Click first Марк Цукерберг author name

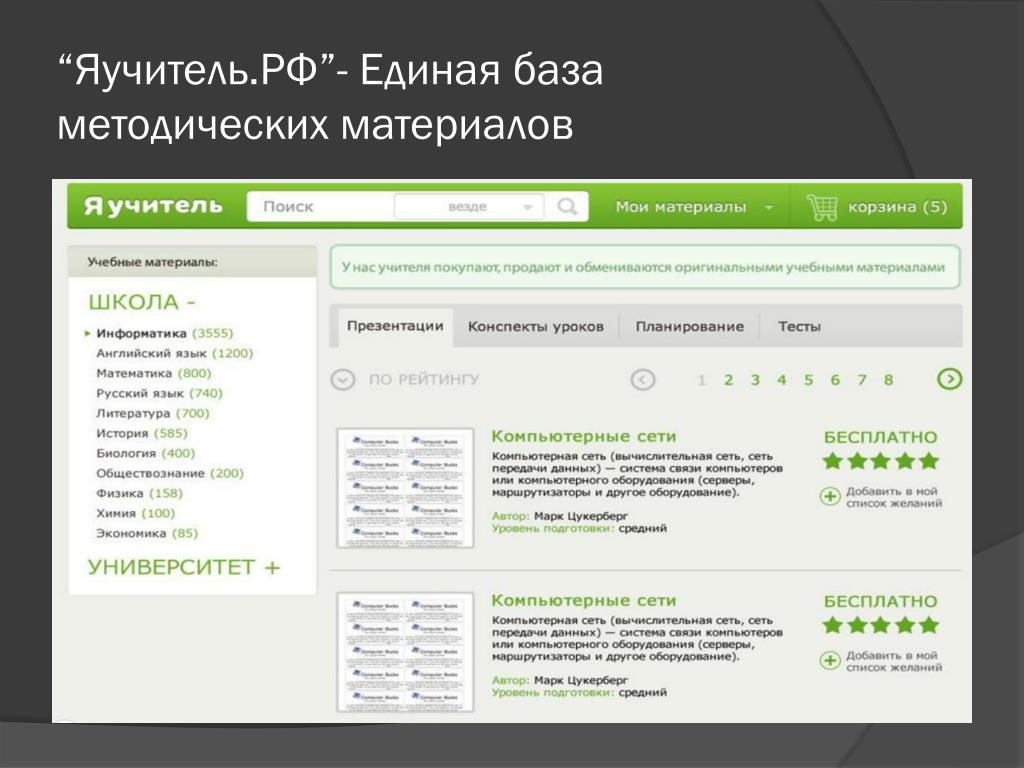(581, 516)
